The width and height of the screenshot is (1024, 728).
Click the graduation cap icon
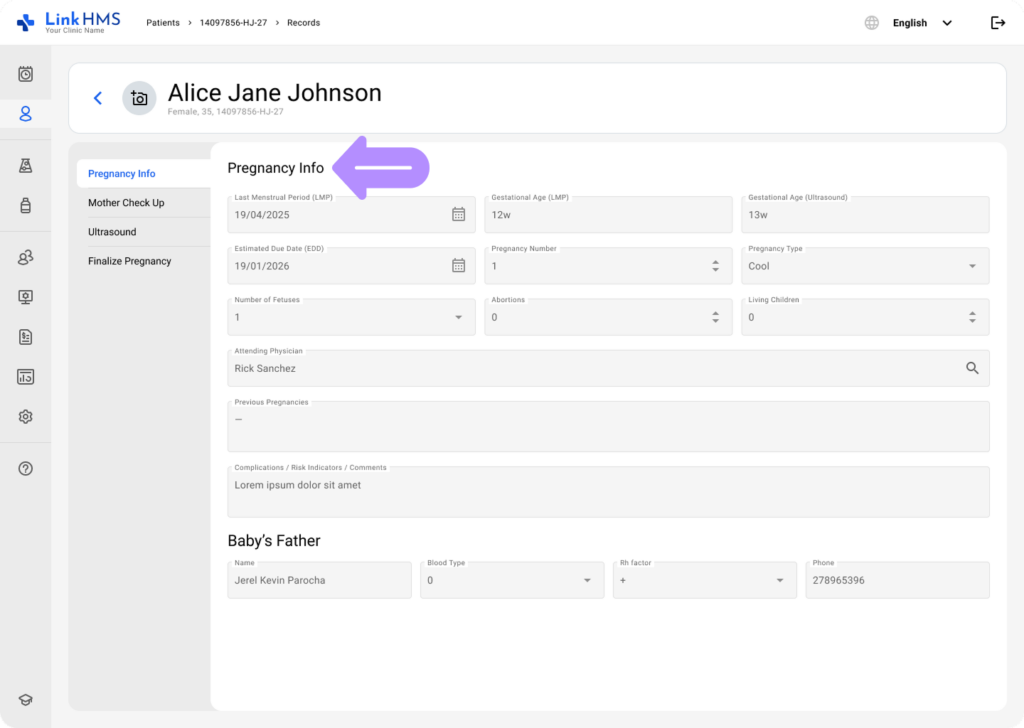click(x=26, y=701)
